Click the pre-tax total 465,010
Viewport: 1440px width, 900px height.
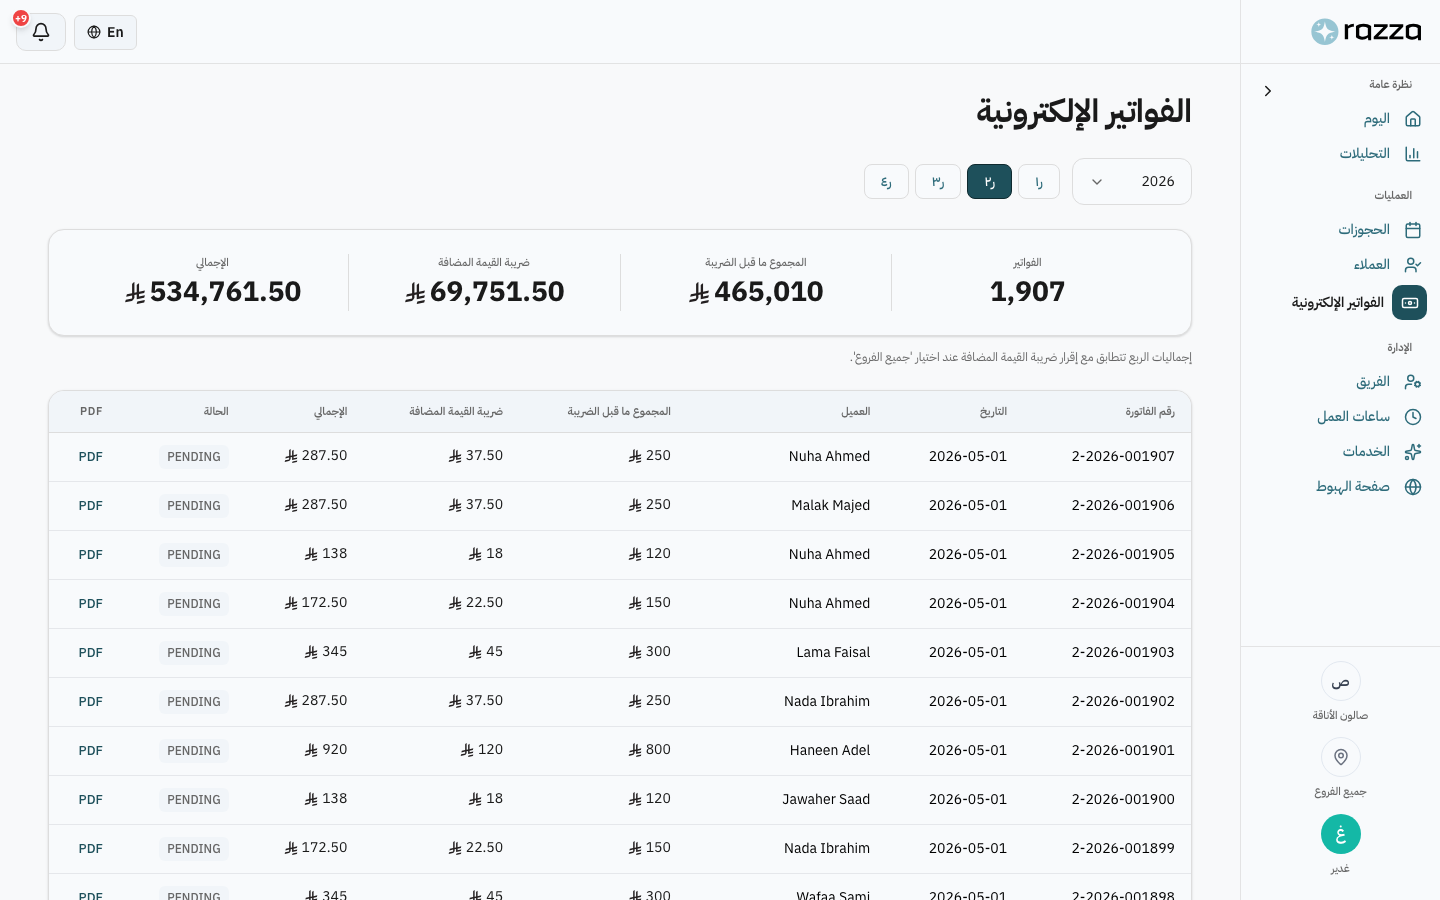[x=756, y=292]
